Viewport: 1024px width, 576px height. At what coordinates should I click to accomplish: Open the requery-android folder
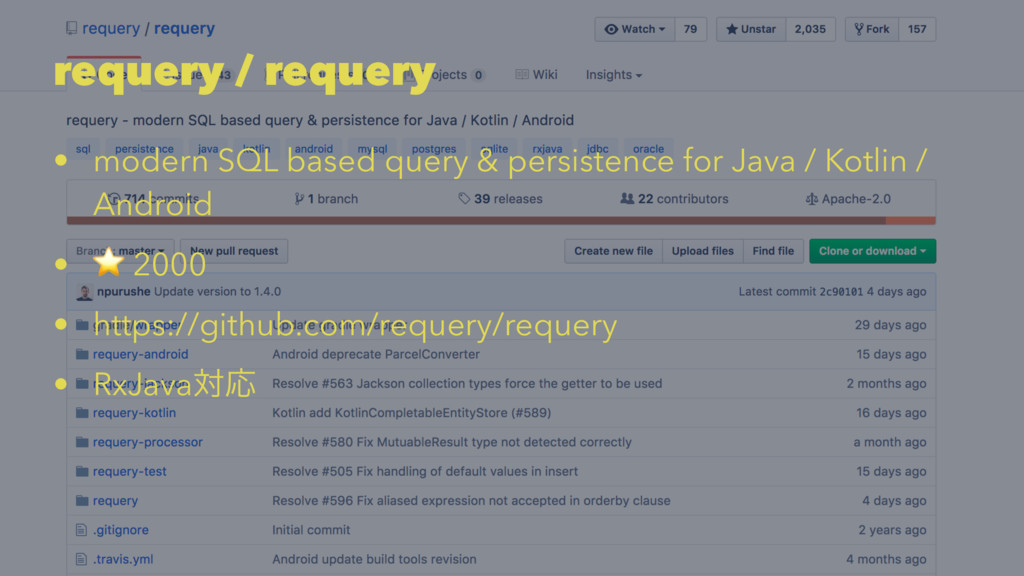[x=140, y=355]
